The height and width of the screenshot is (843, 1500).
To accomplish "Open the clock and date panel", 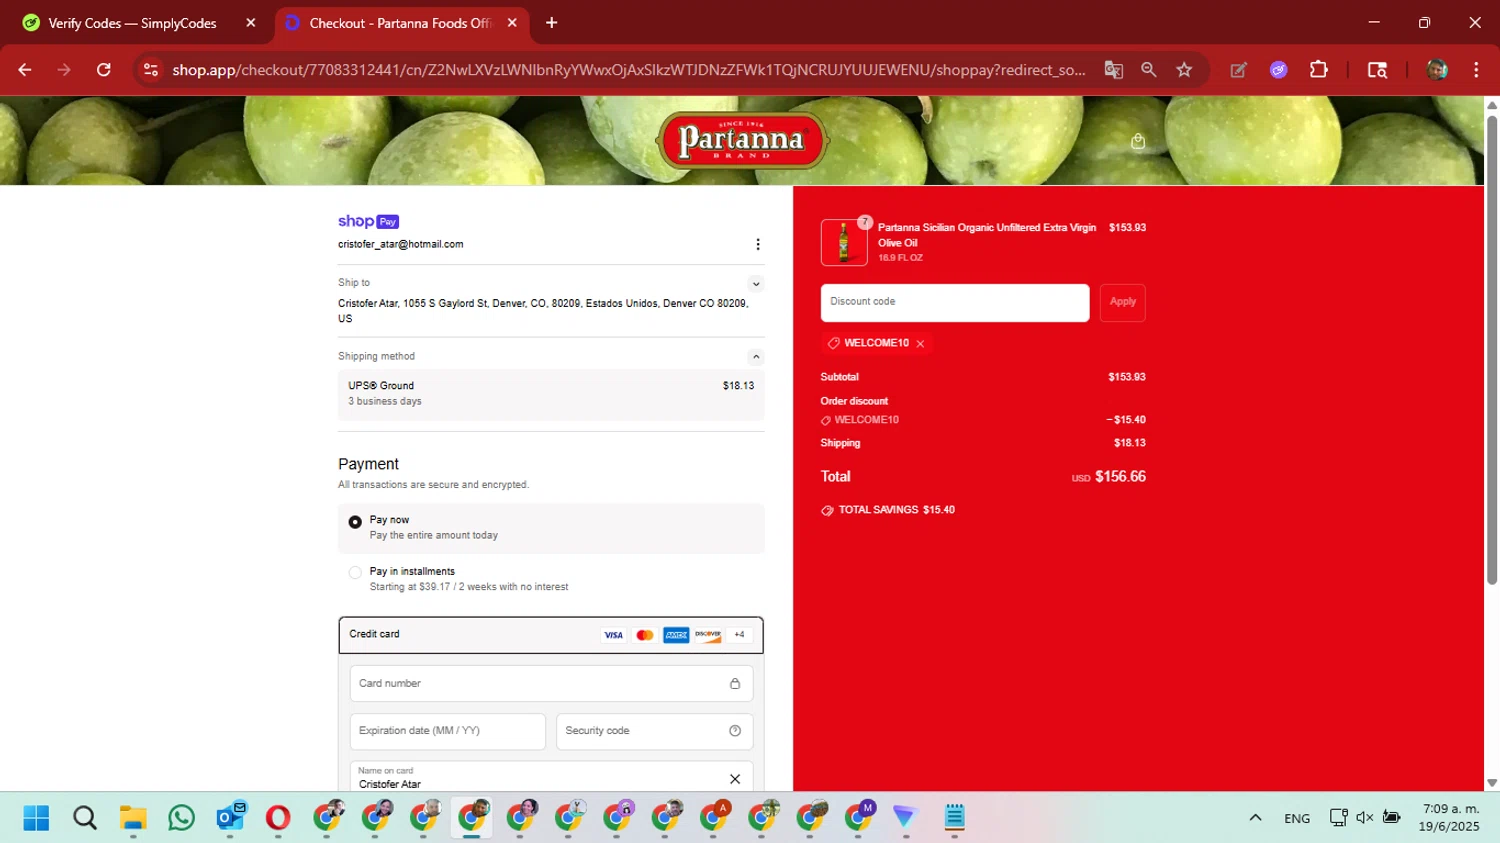I will [1449, 818].
